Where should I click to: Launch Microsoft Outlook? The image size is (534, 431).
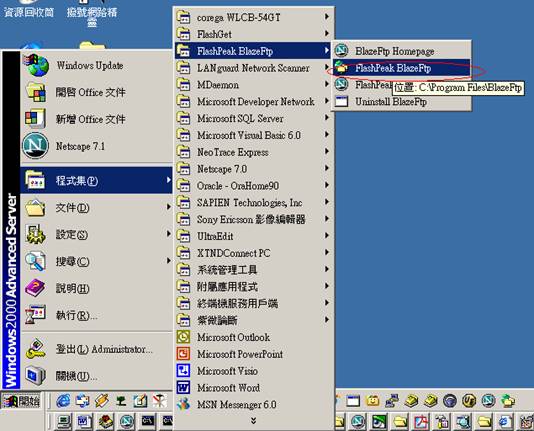pyautogui.click(x=253, y=337)
